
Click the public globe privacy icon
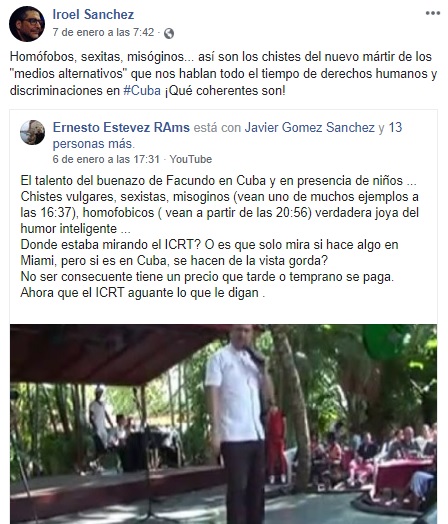click(x=169, y=33)
